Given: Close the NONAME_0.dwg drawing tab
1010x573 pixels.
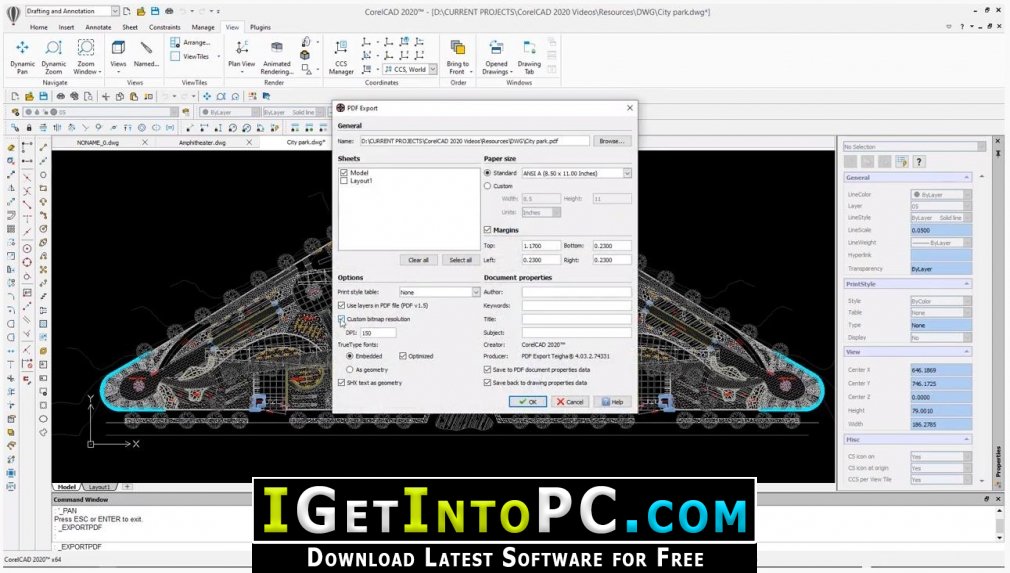Looking at the screenshot, I should [x=145, y=142].
